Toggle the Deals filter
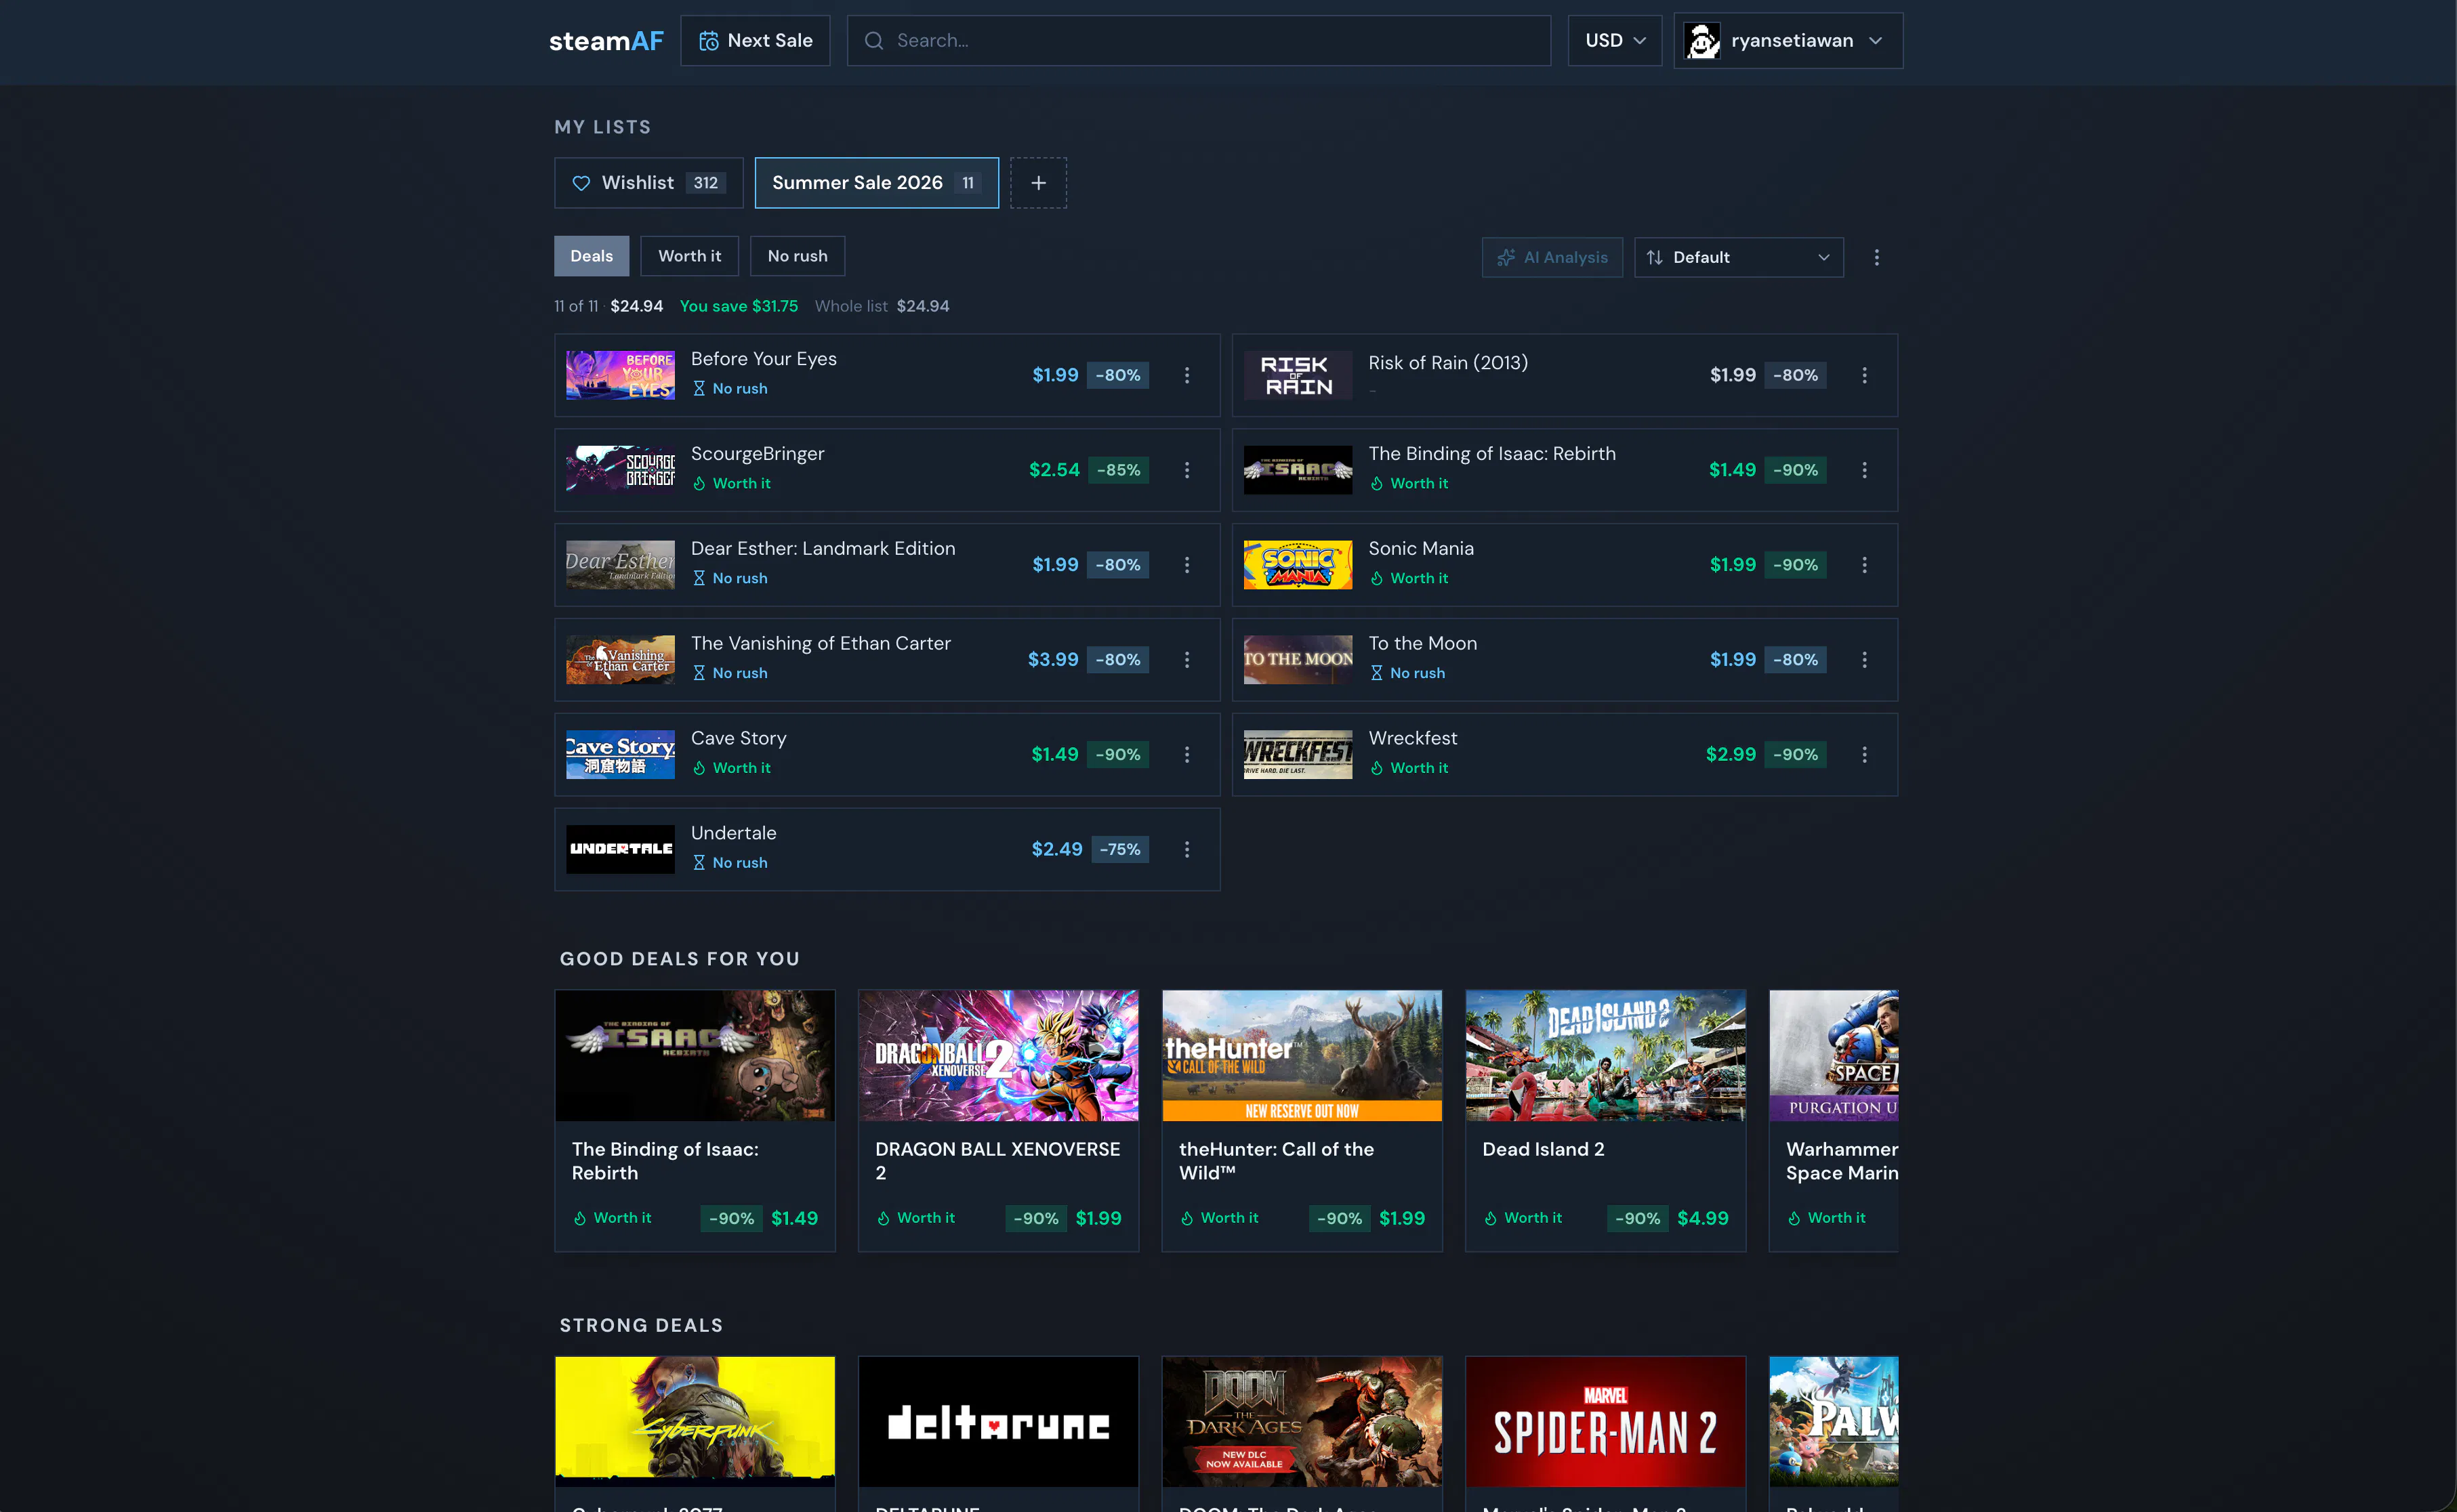2457x1512 pixels. tap(591, 256)
